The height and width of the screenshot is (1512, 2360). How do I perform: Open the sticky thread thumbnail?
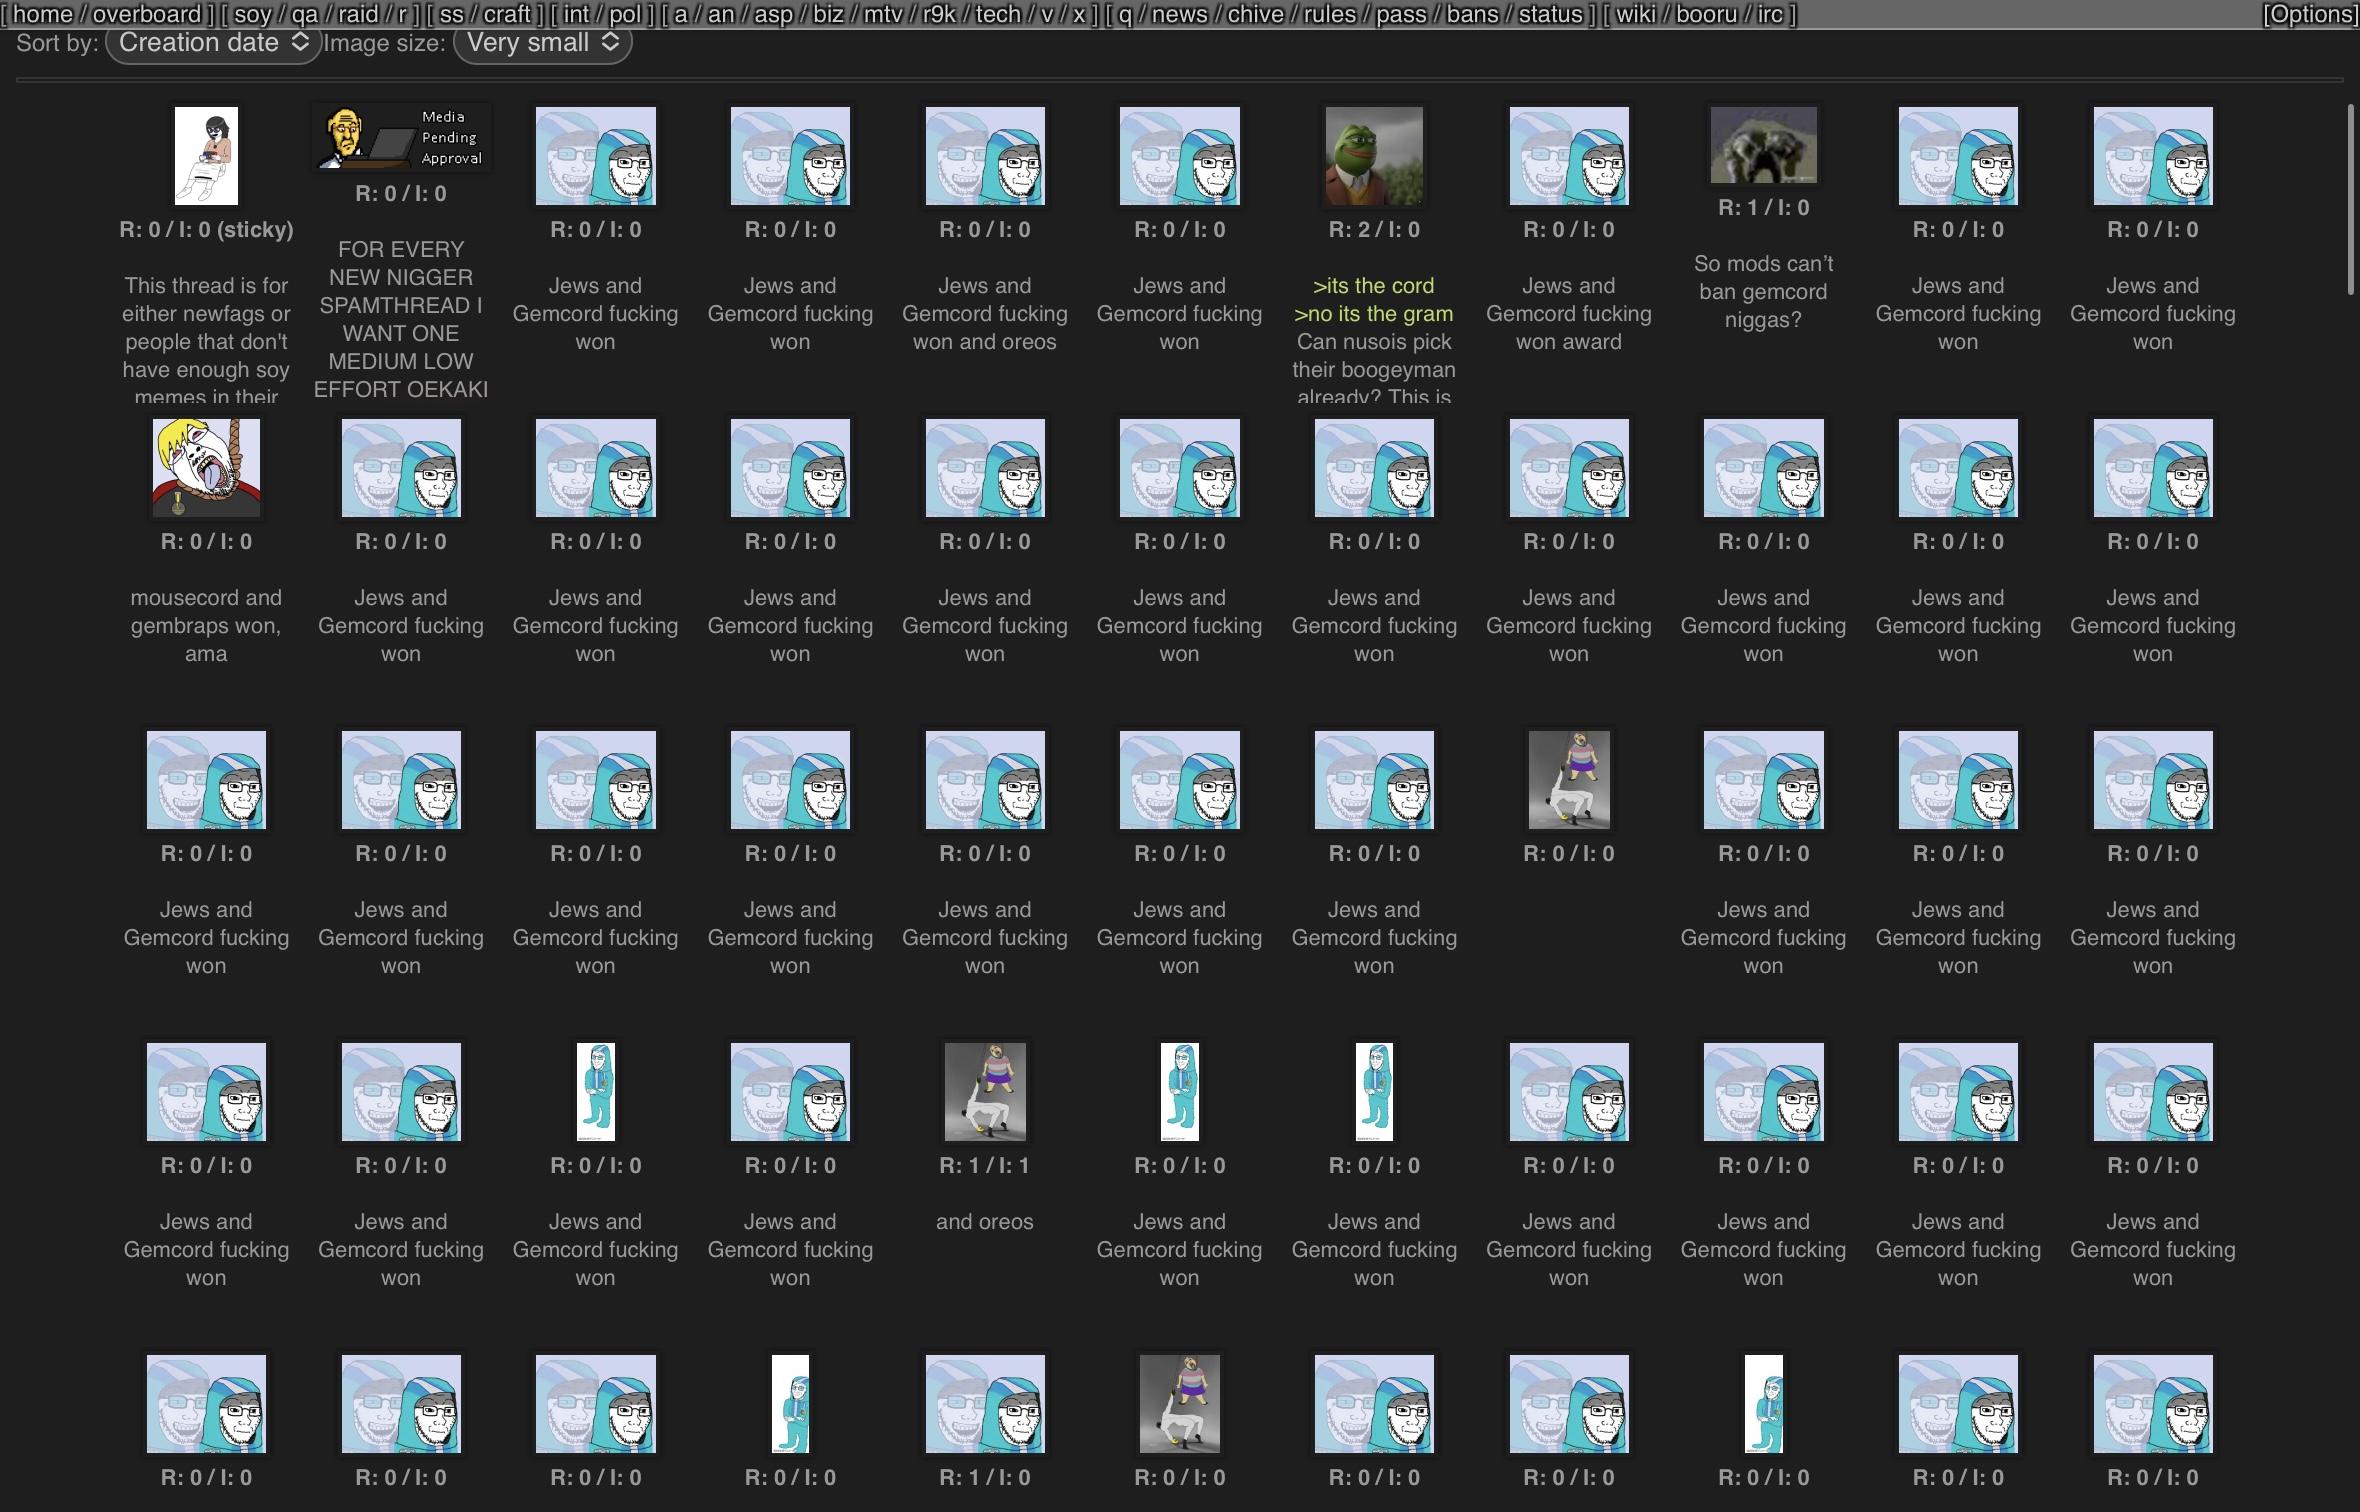tap(206, 156)
